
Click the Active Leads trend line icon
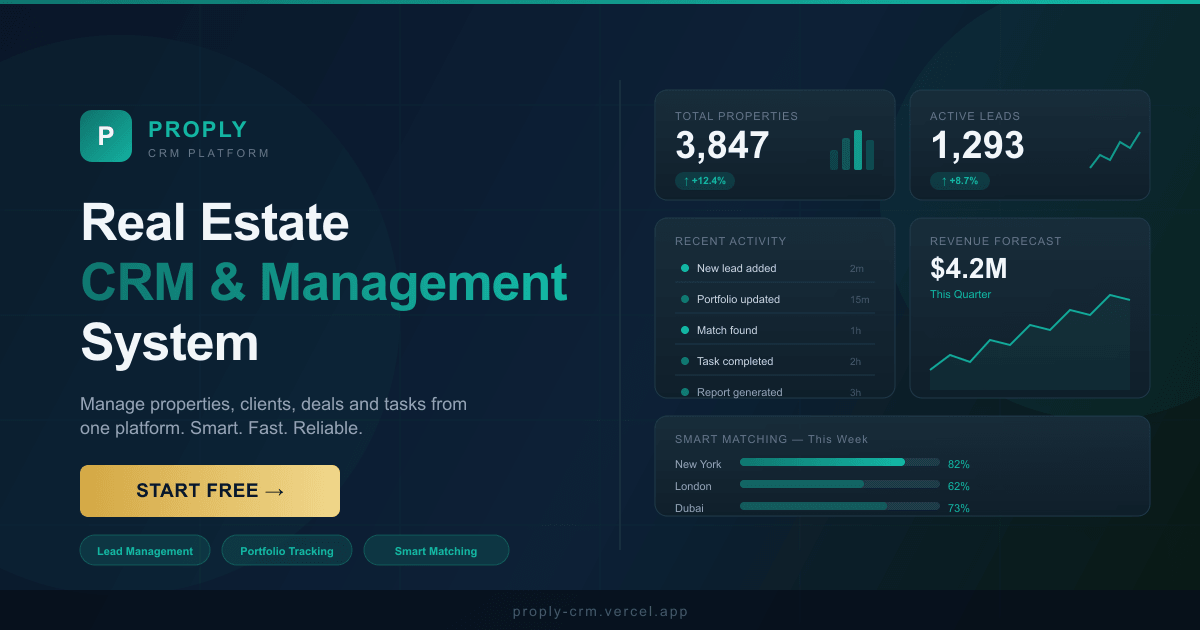click(1115, 150)
